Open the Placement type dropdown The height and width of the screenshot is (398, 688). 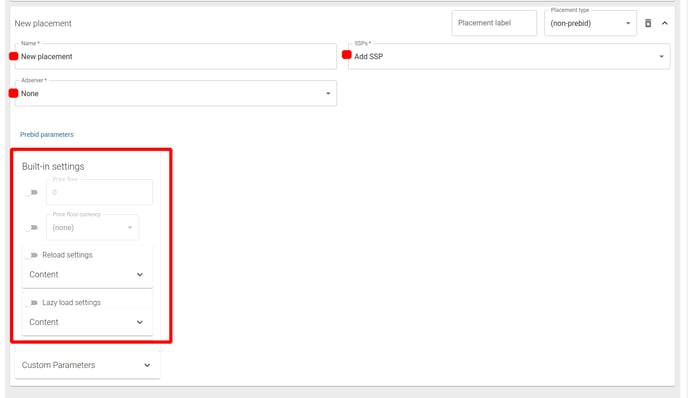point(590,23)
